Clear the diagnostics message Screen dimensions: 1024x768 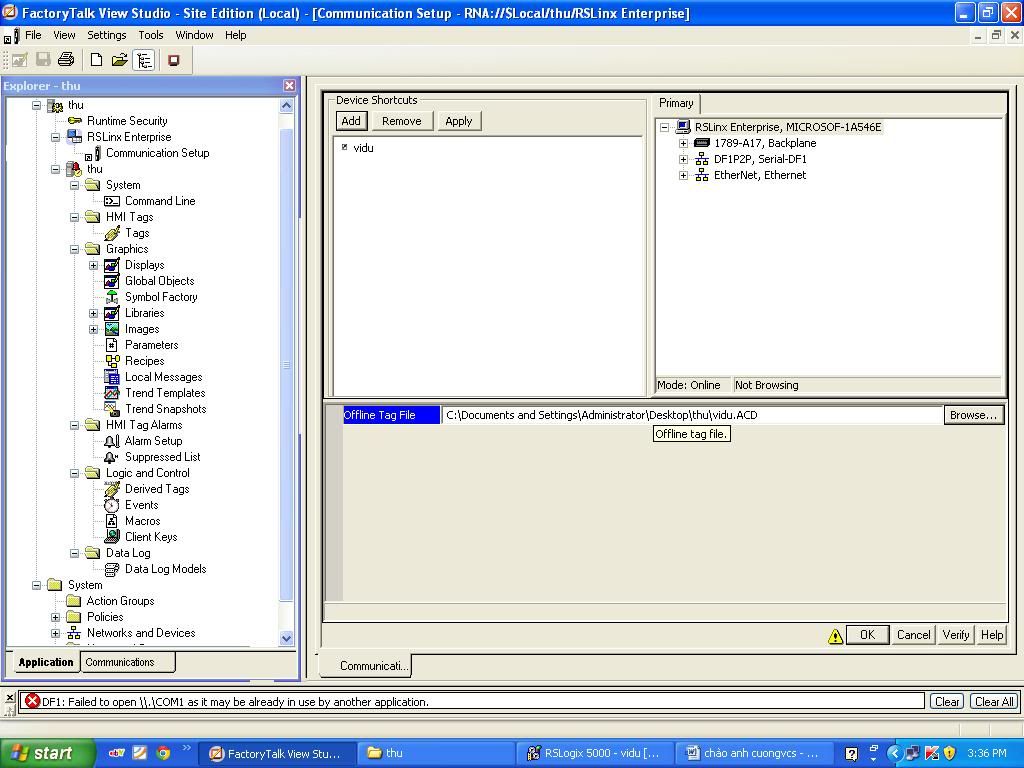click(947, 701)
